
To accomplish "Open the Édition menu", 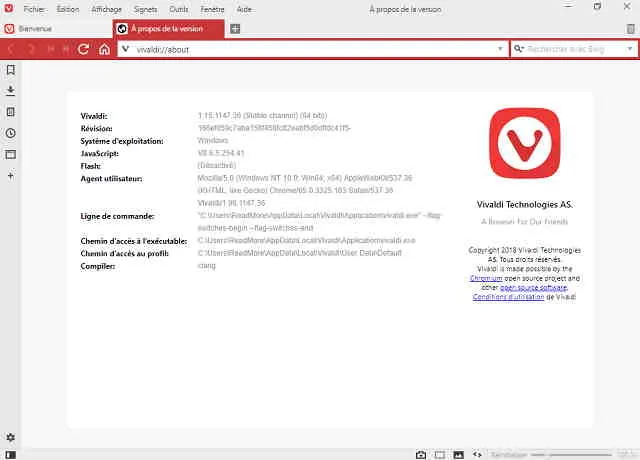I will 68,9.
